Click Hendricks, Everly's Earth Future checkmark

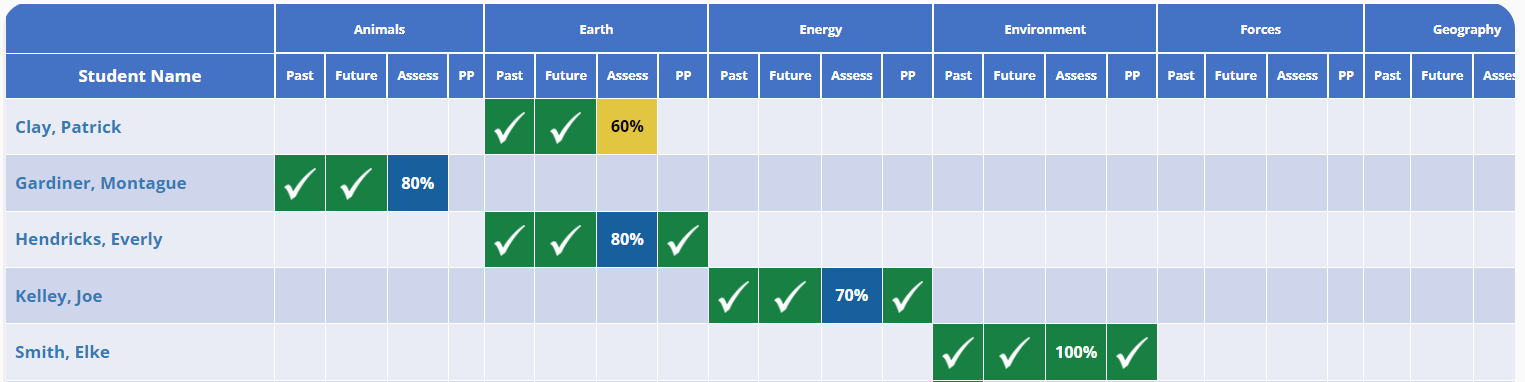[566, 240]
